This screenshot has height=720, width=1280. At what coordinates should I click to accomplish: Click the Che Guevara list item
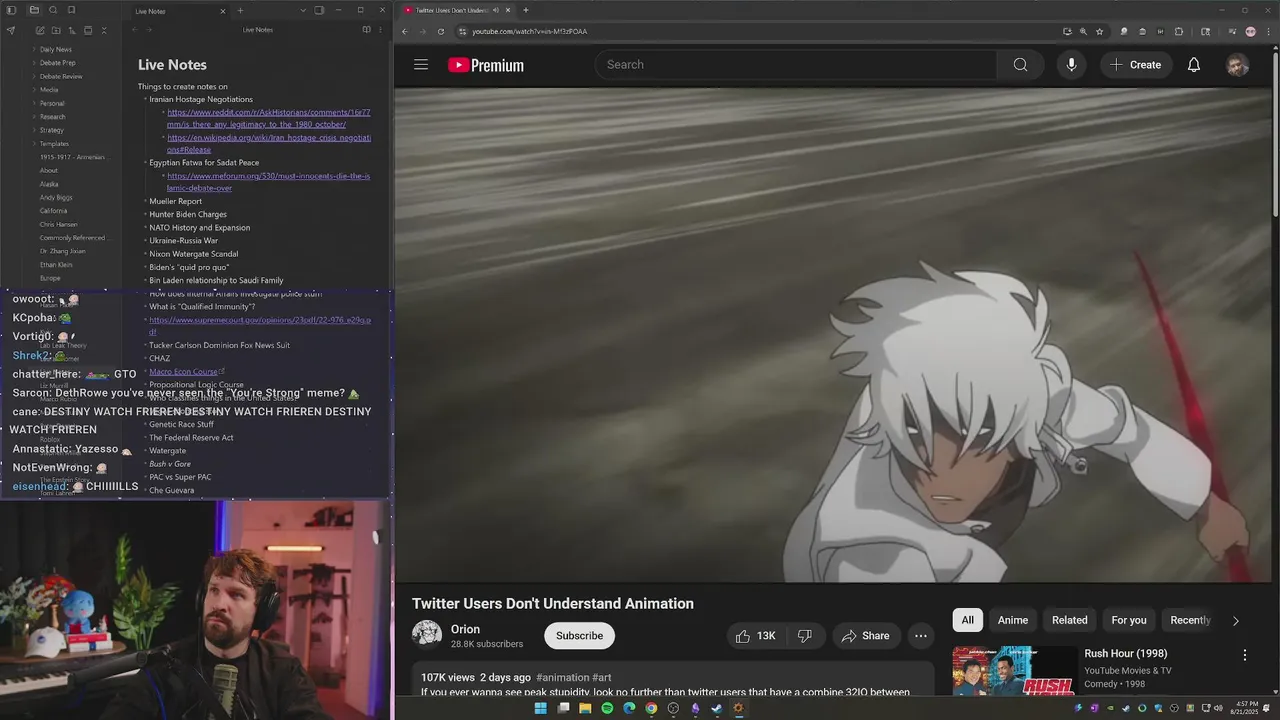click(x=172, y=490)
